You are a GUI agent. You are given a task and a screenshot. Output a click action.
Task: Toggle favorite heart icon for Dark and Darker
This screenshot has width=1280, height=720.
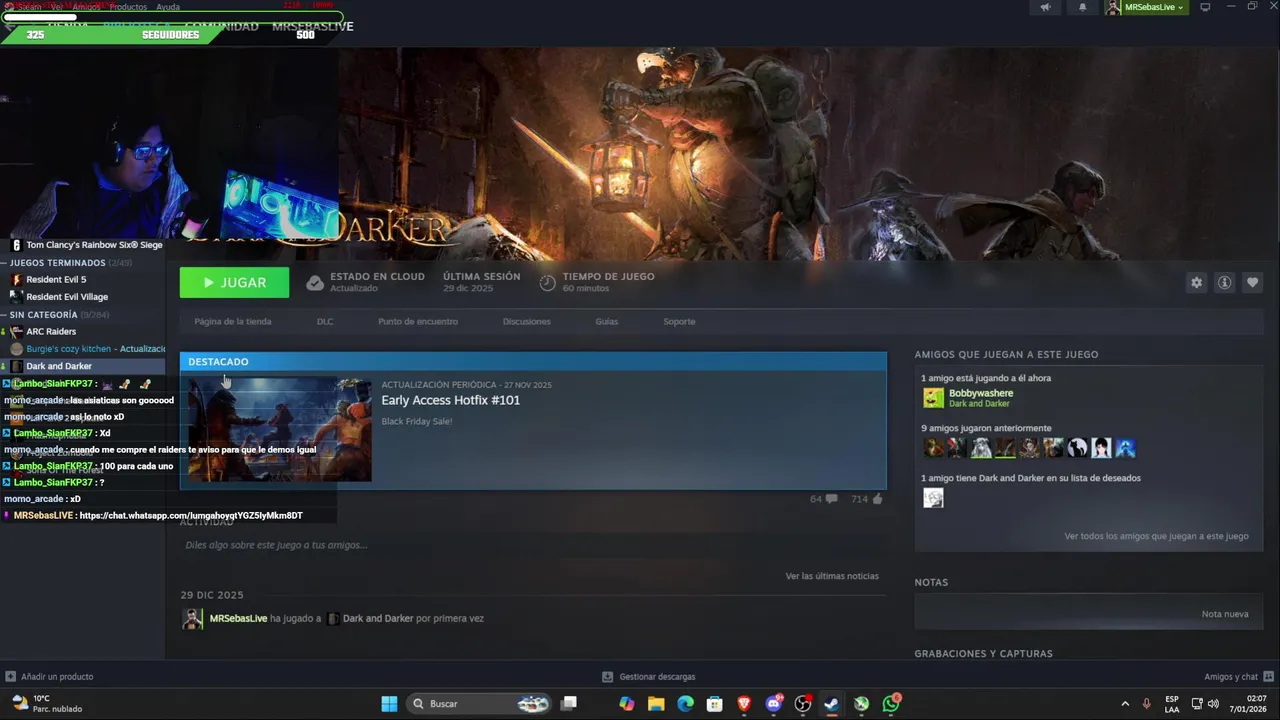(1252, 283)
